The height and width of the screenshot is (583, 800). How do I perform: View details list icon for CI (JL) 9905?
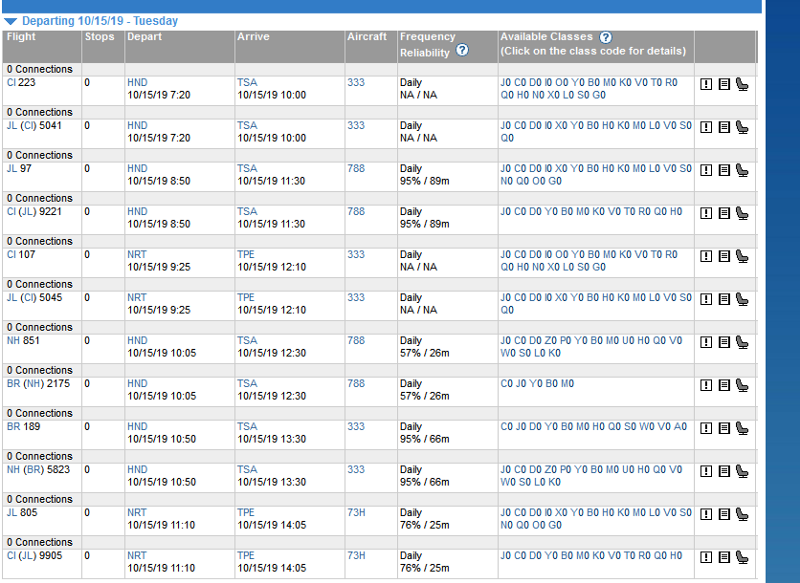[724, 557]
